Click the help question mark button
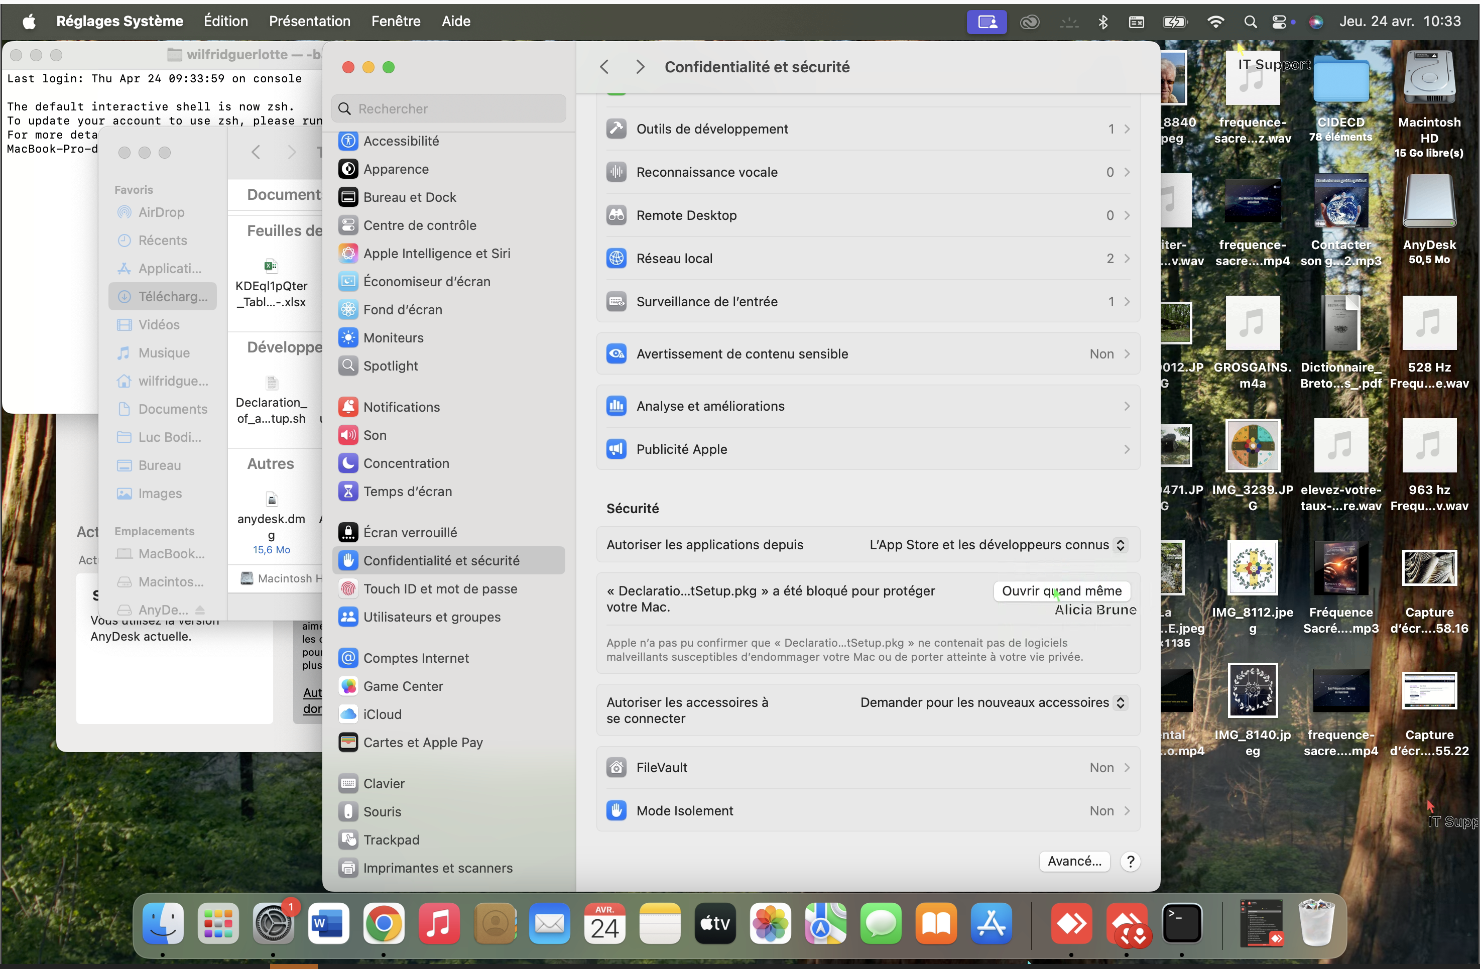This screenshot has height=969, width=1480. 1130,861
